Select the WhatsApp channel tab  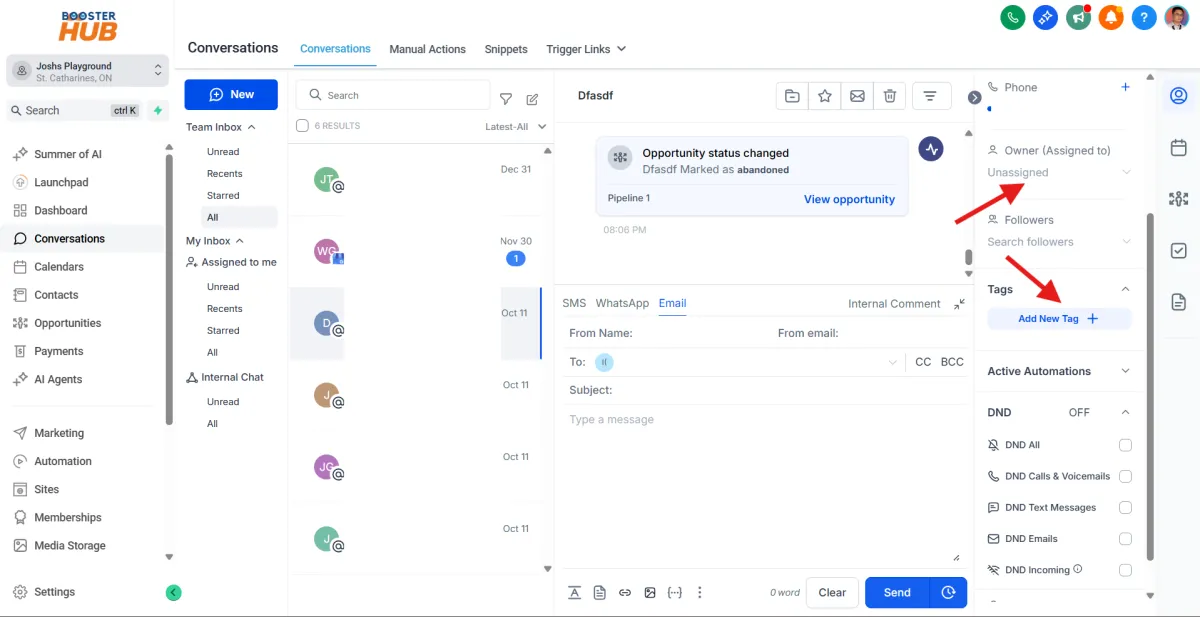(x=622, y=303)
